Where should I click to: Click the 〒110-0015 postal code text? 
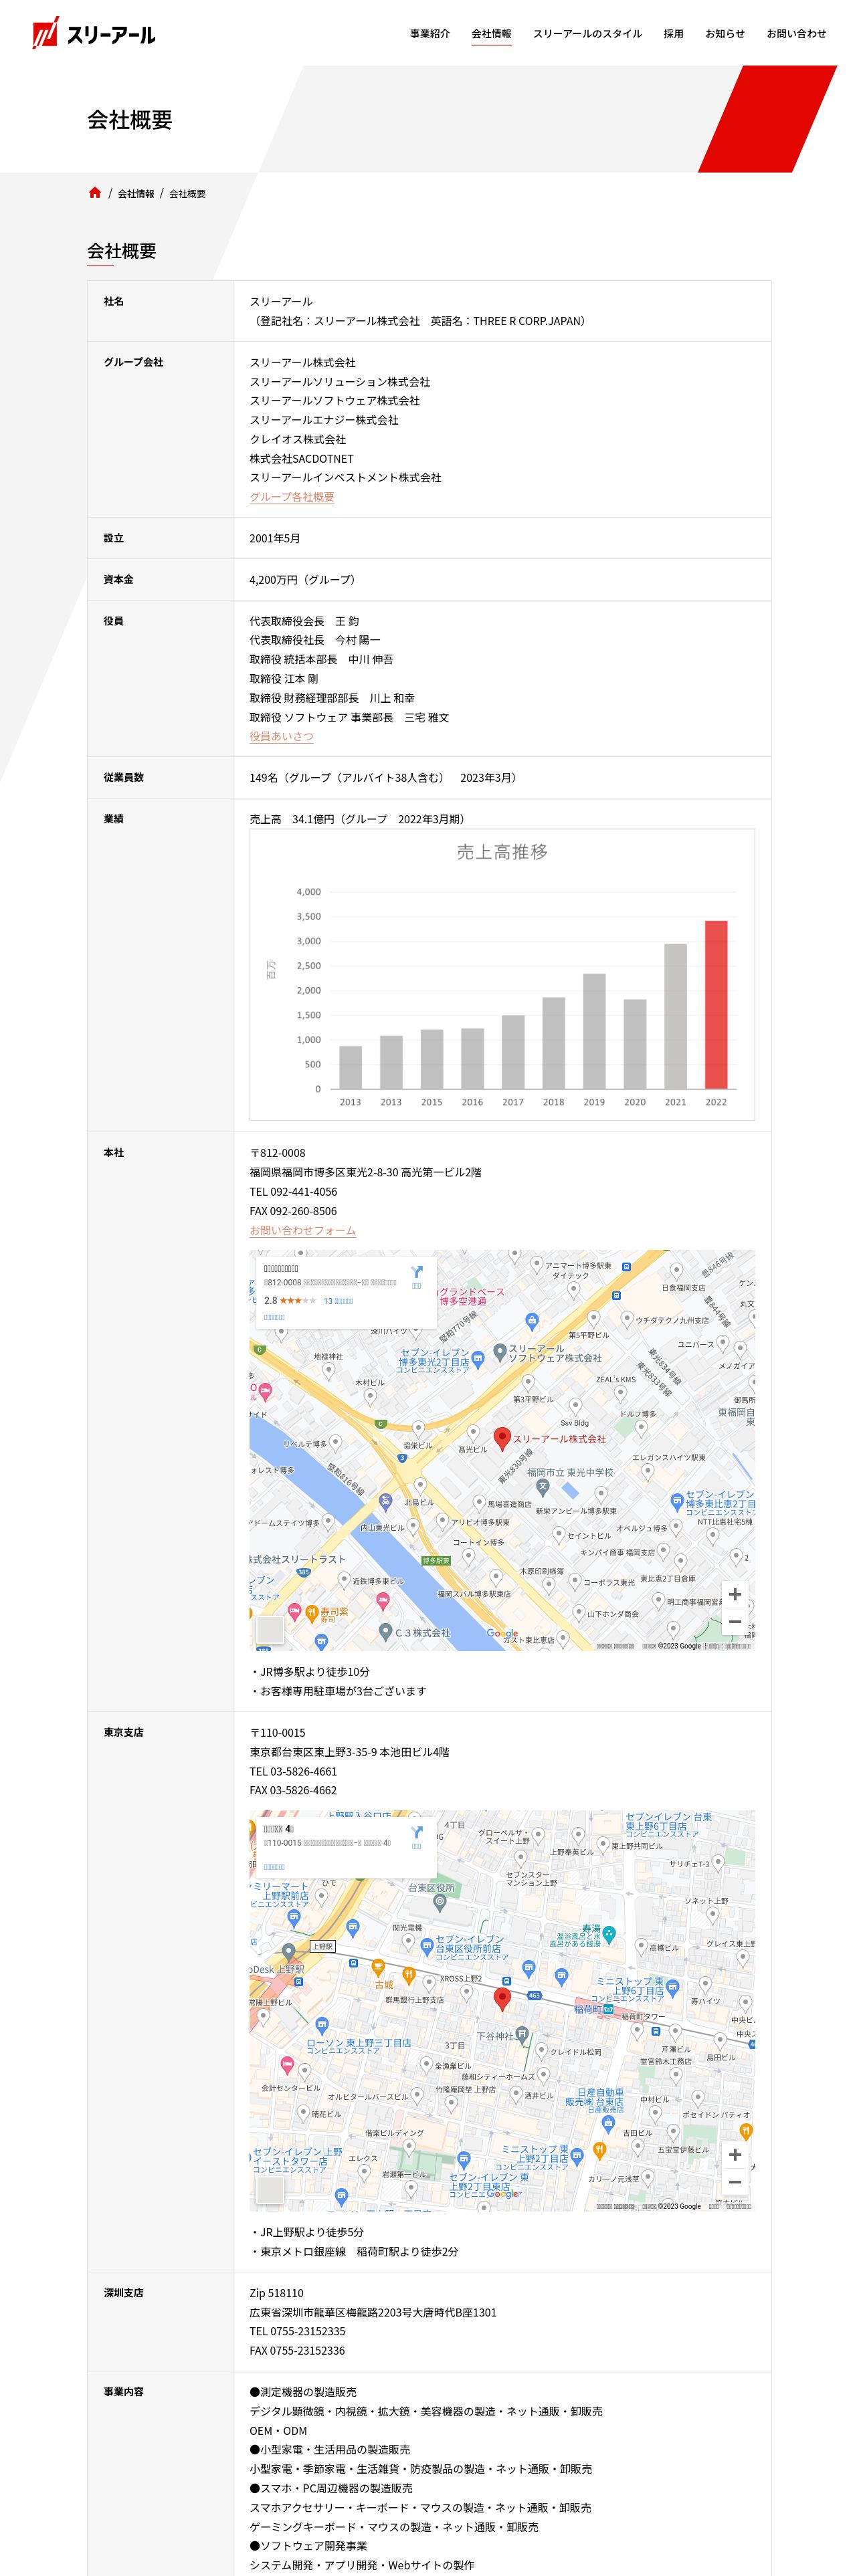278,1733
